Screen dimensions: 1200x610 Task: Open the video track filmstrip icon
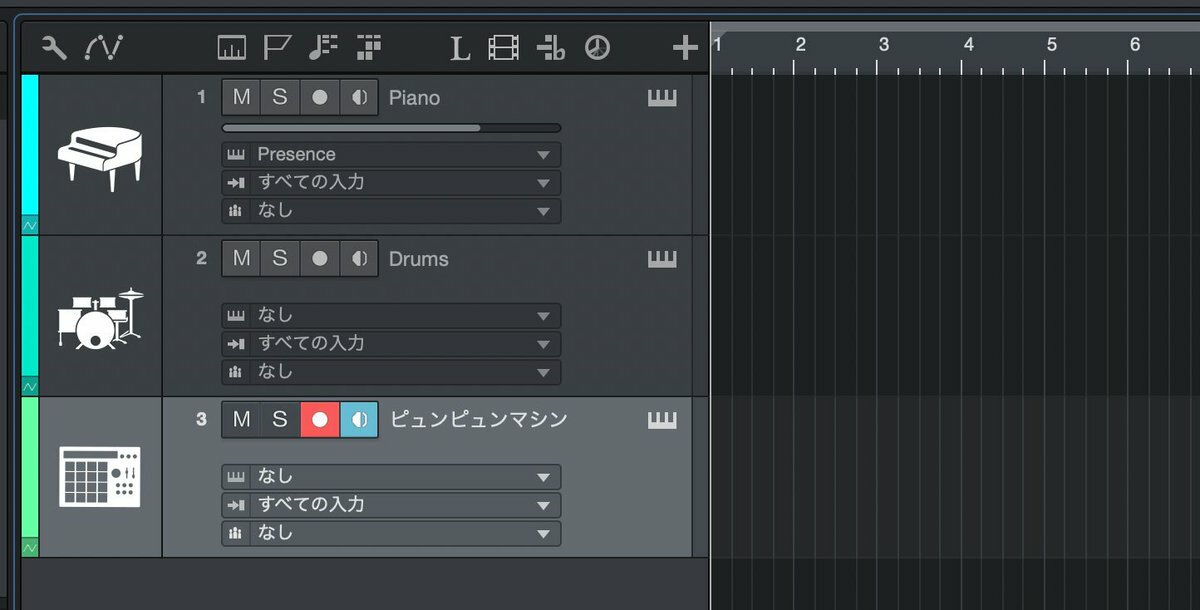[x=504, y=47]
